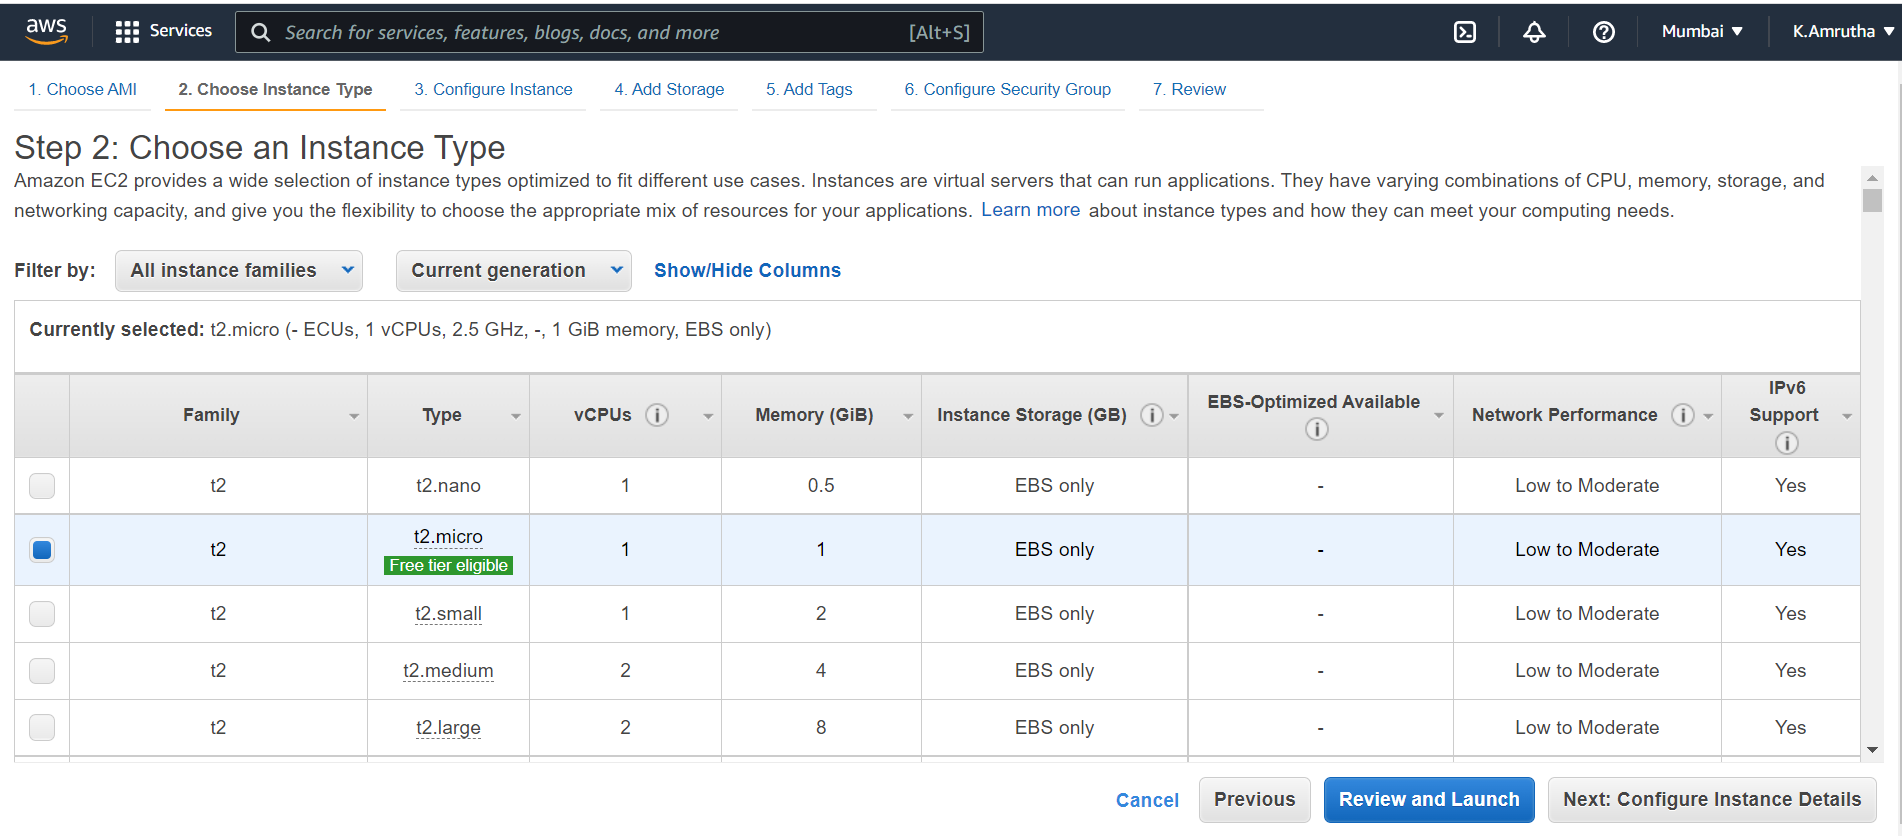Open the Services grid menu icon

127,32
